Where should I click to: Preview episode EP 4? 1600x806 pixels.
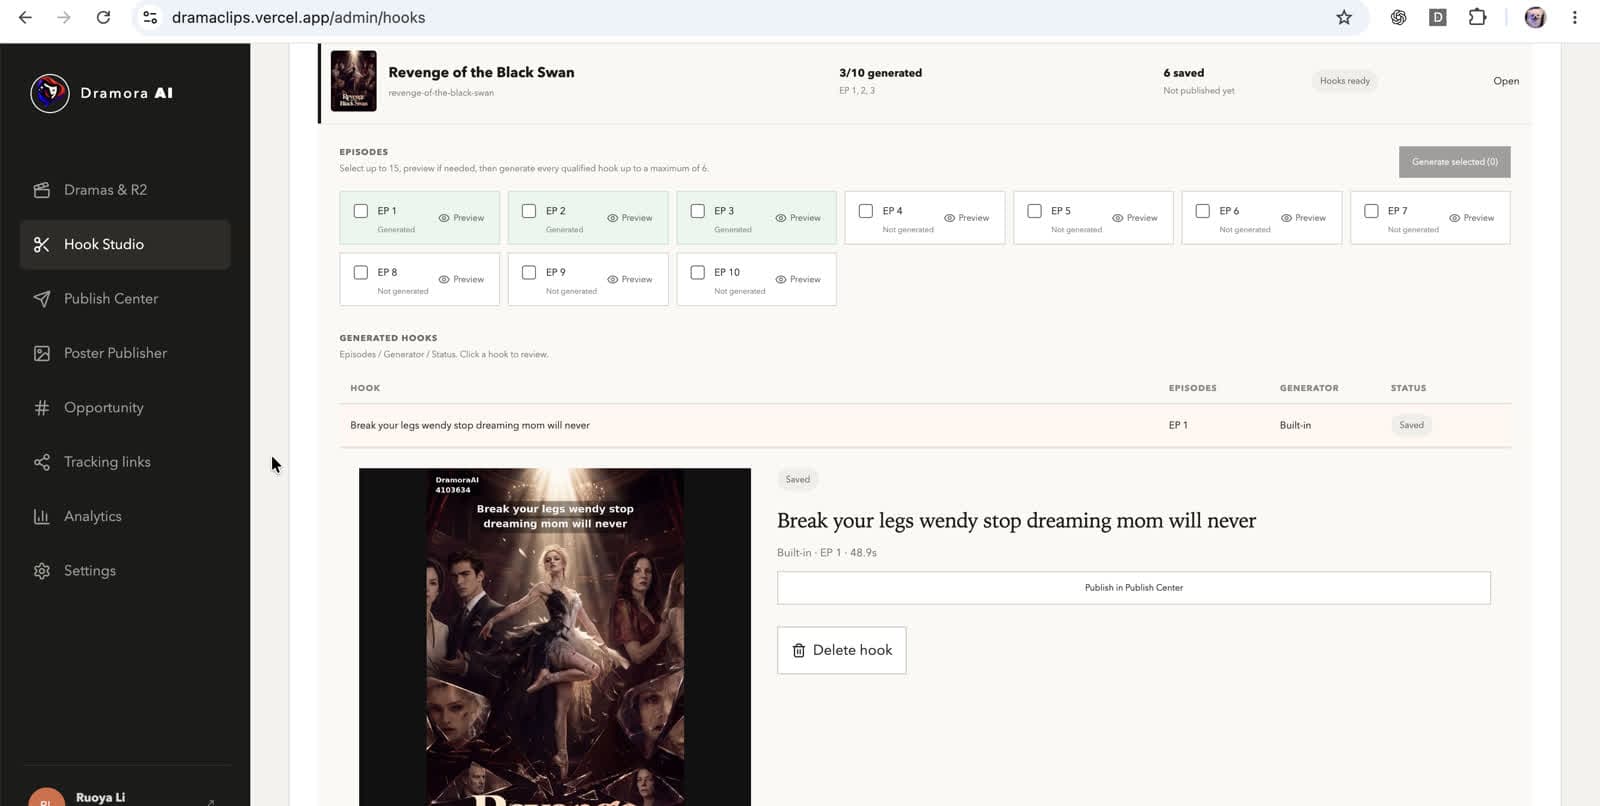tap(967, 218)
